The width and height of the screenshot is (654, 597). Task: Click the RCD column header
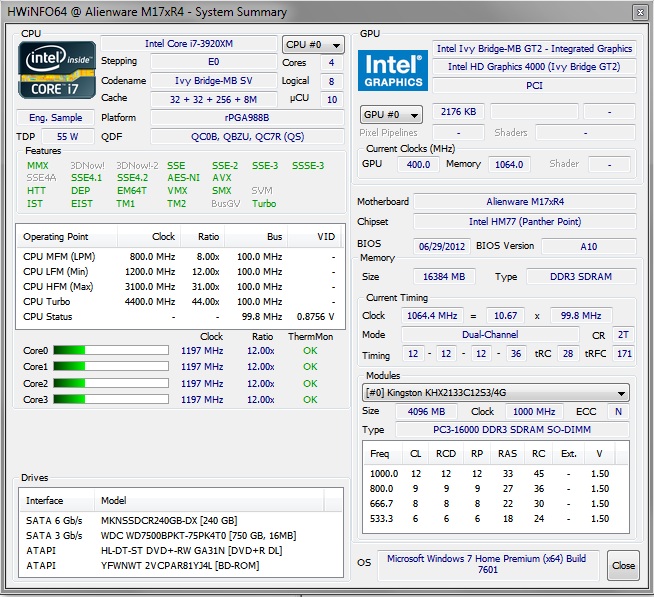446,453
